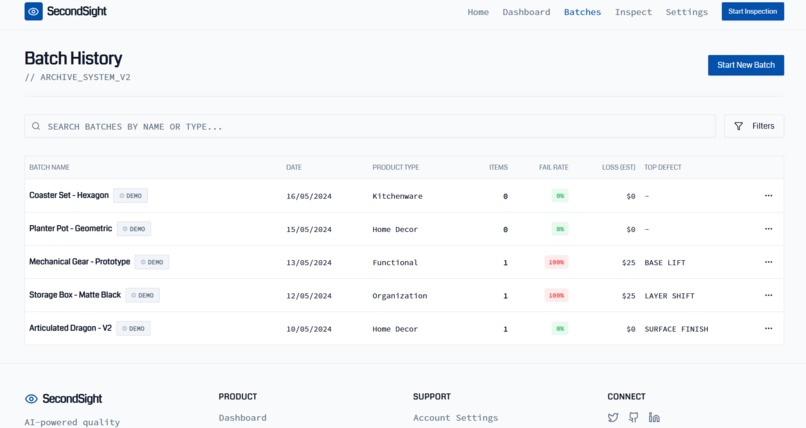Screen dimensions: 806x428
Task: Click batch name Planter Pot - Geometric
Action: click(70, 229)
